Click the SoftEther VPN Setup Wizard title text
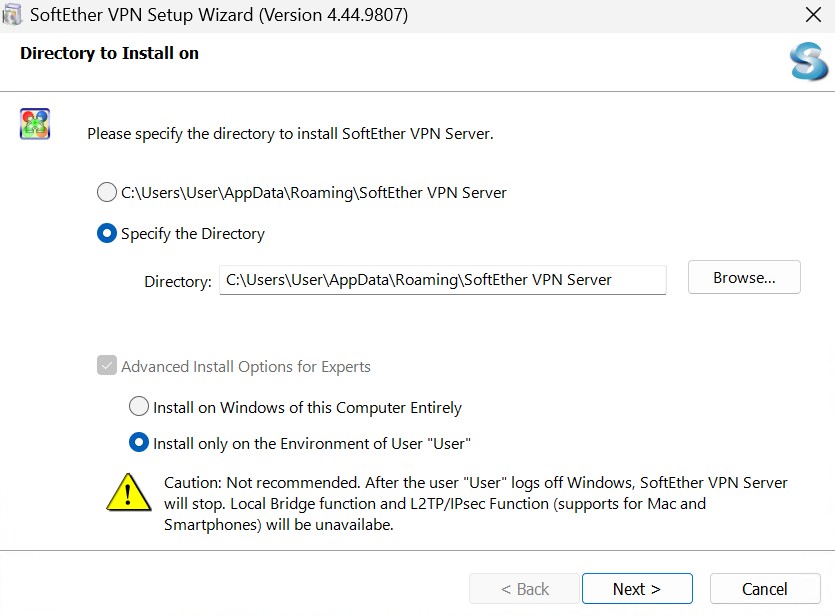Image resolution: width=835 pixels, height=616 pixels. pyautogui.click(x=220, y=15)
